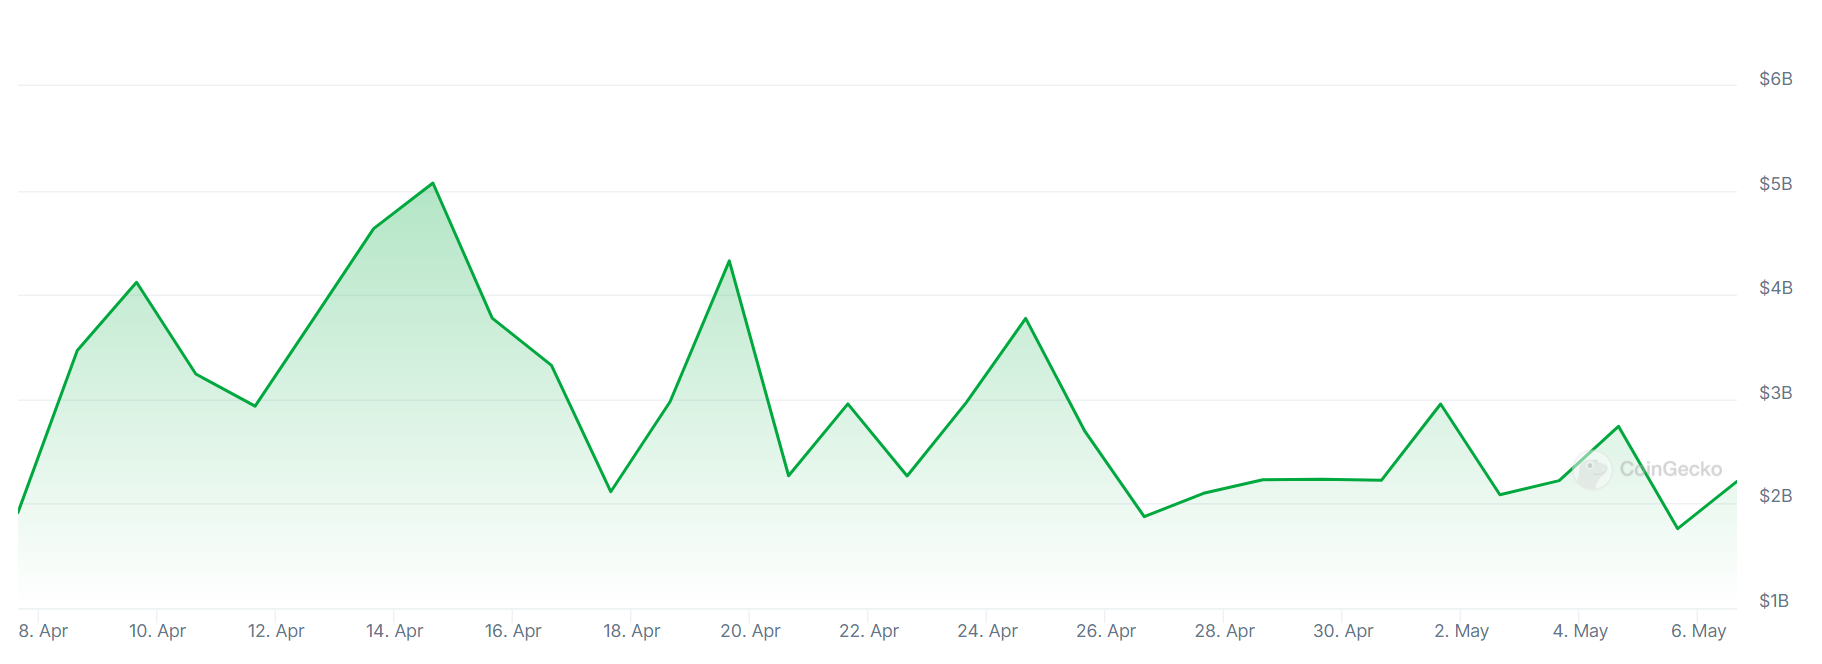Click the lowest dip of the line near 6. May
Screen dimensions: 1822x664
[x=1677, y=528]
